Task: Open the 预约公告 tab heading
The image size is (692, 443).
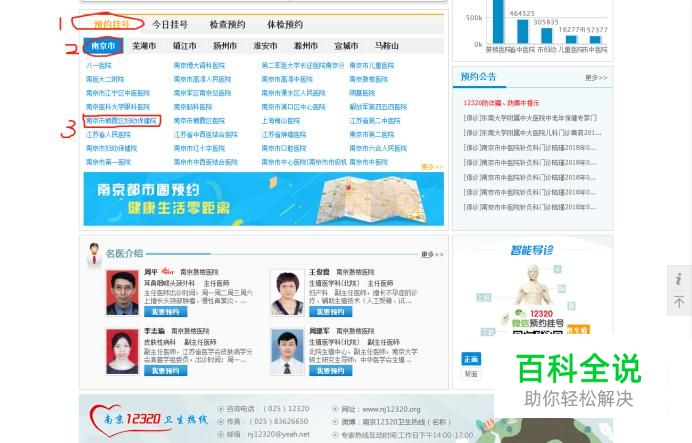Action: [x=479, y=77]
